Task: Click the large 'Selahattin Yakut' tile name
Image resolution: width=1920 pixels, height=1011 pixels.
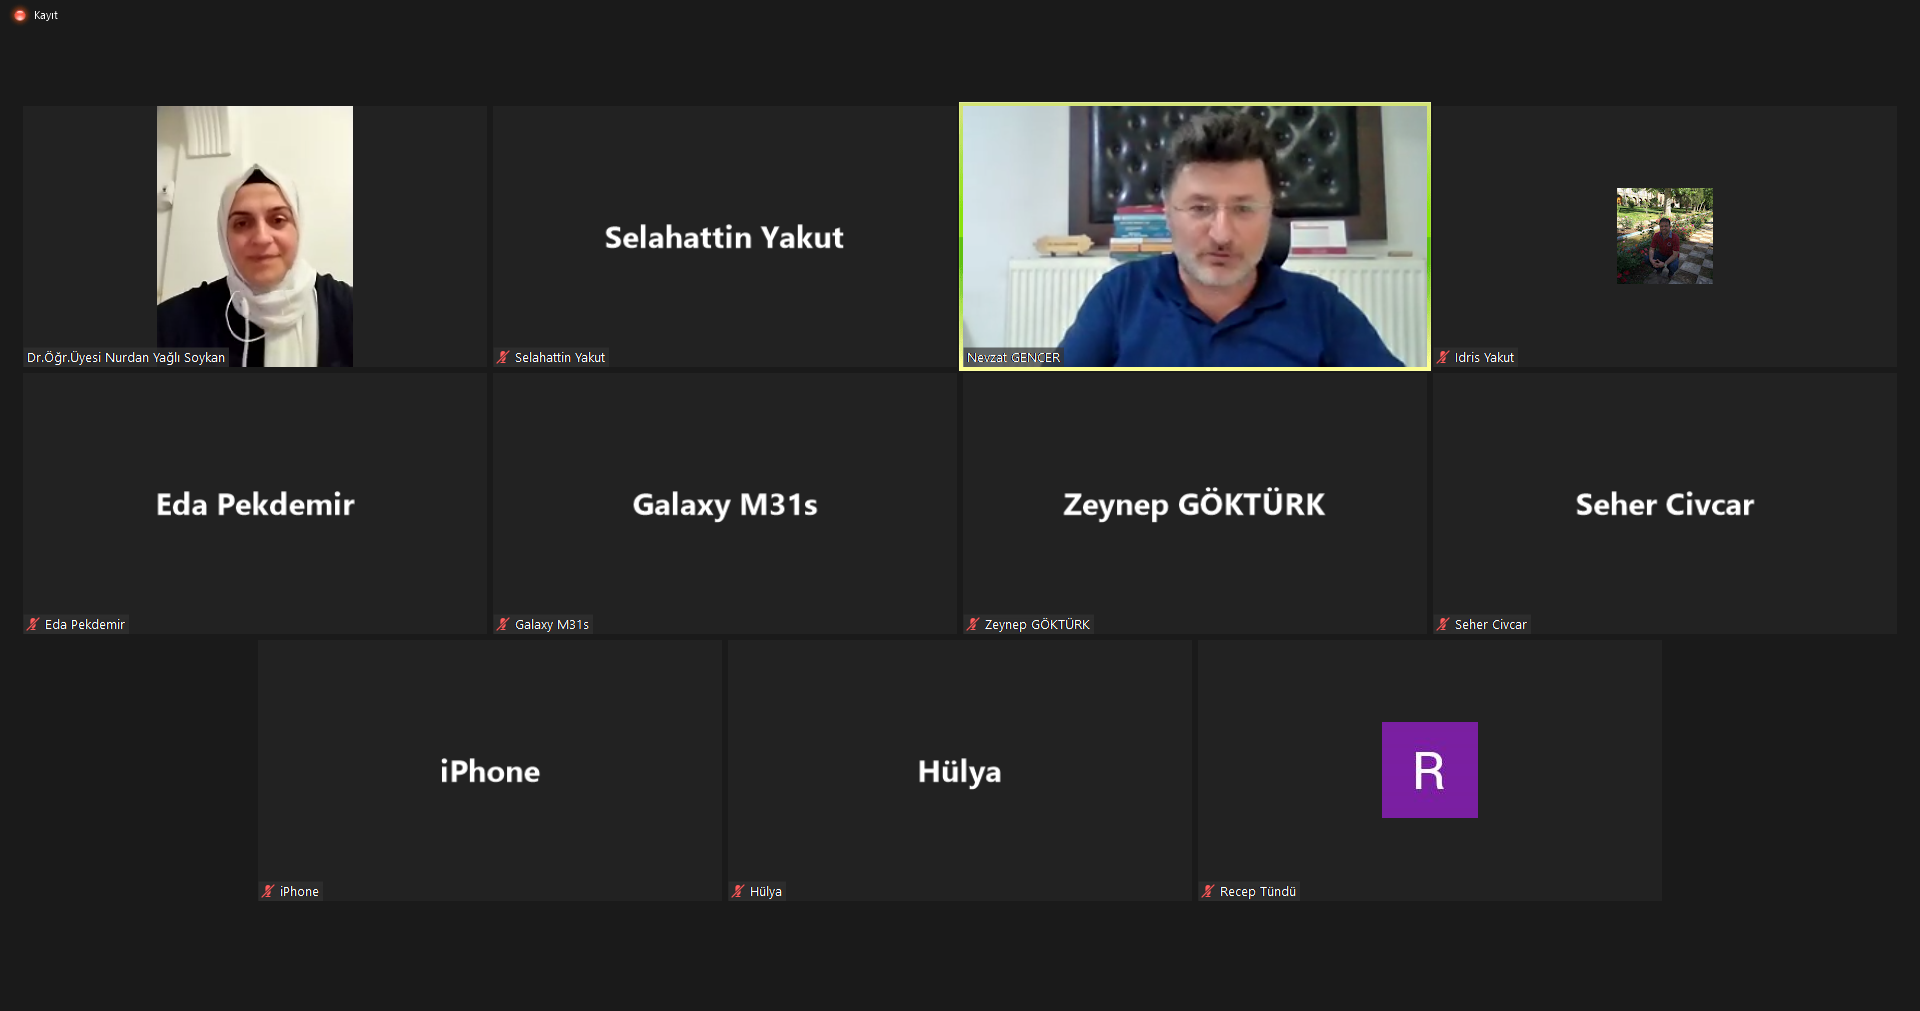Action: point(724,238)
